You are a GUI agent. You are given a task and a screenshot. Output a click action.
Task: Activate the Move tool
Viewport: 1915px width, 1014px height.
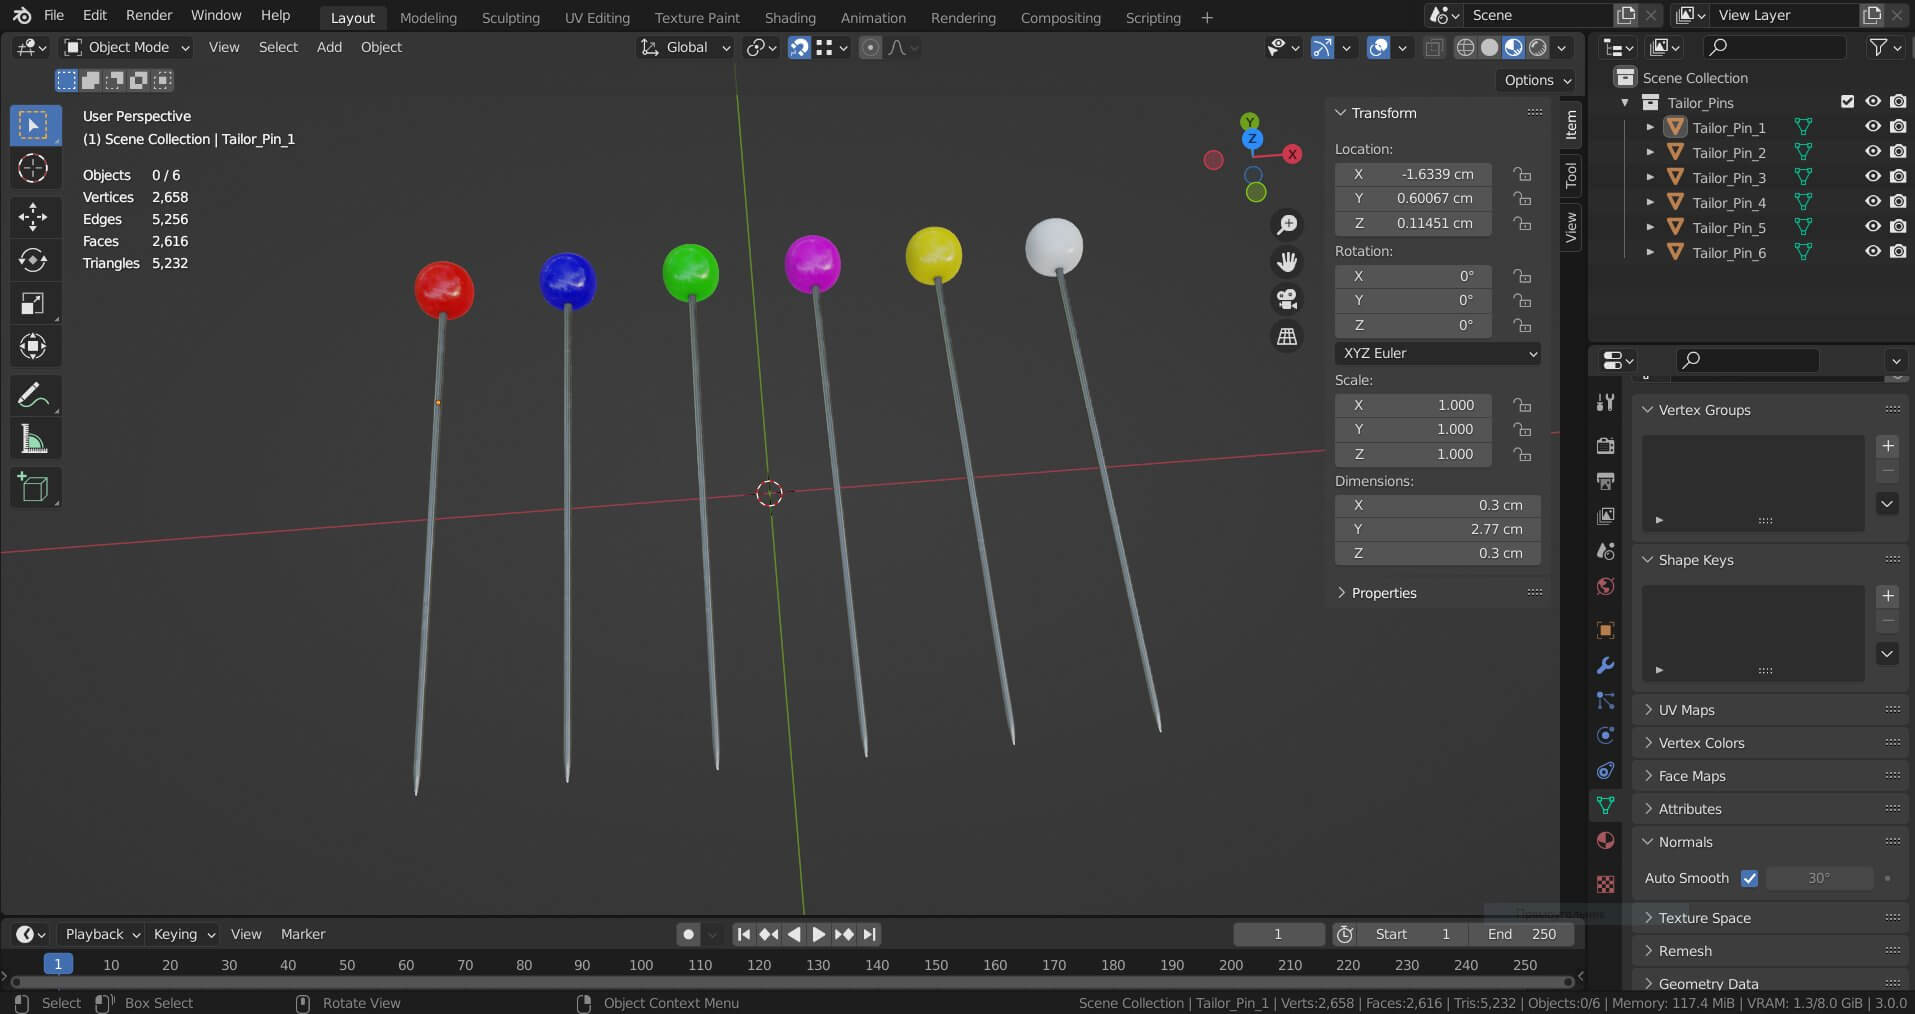coord(33,216)
